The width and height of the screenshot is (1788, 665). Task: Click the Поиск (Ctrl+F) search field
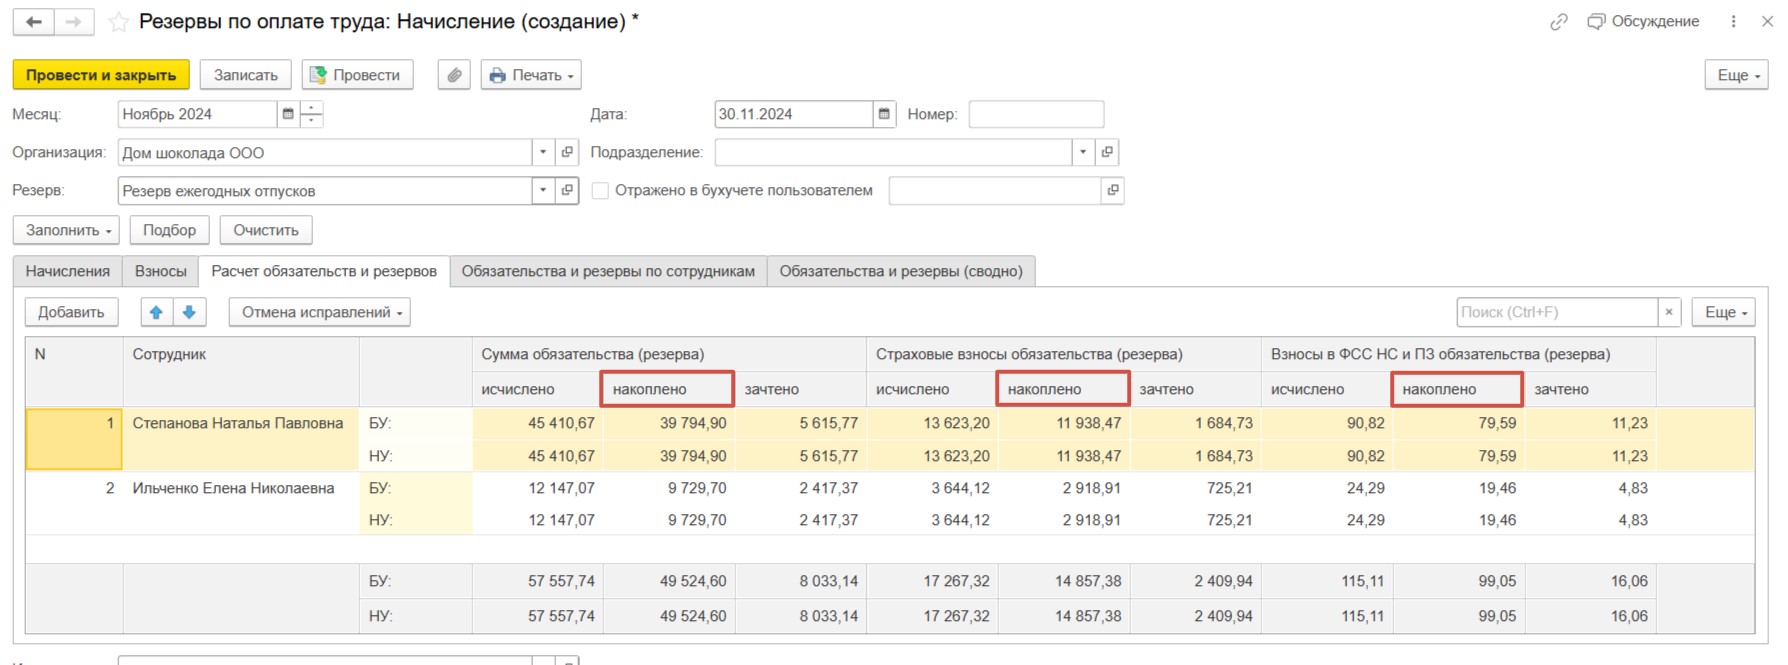click(x=1556, y=312)
